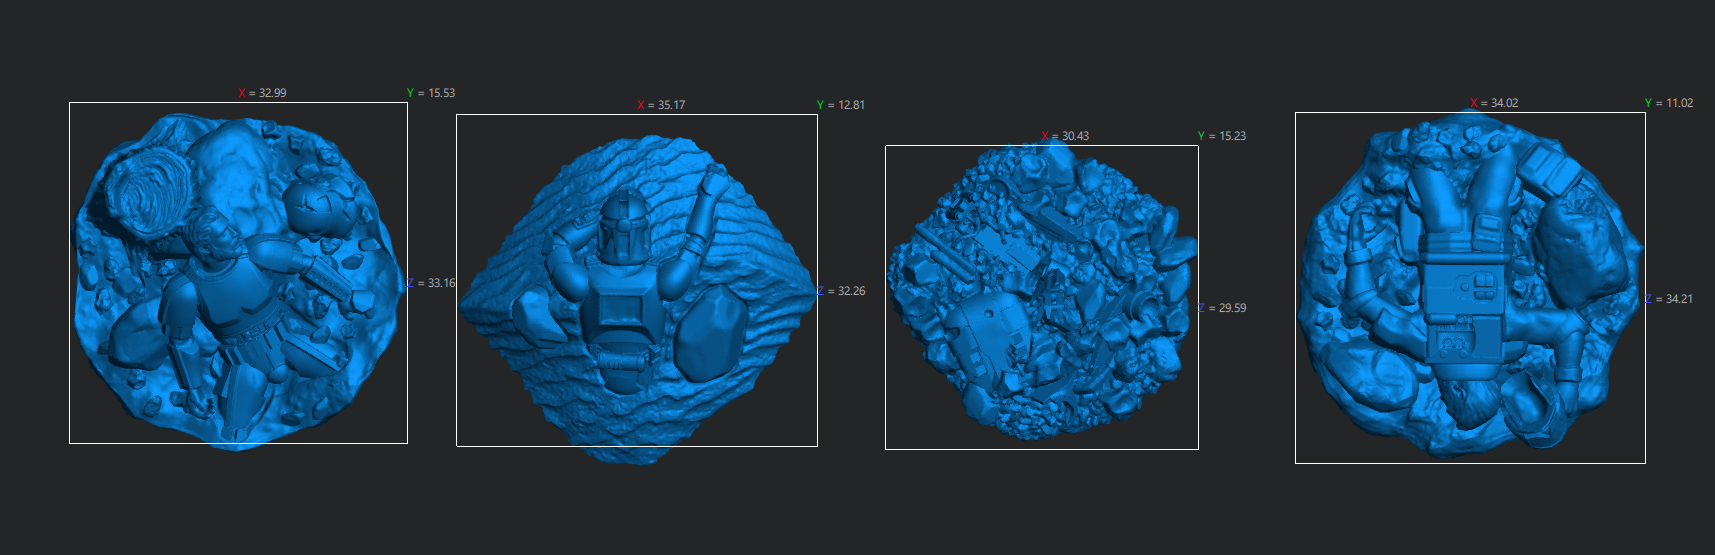Click the X = 34.02 dimension label

1494,103
